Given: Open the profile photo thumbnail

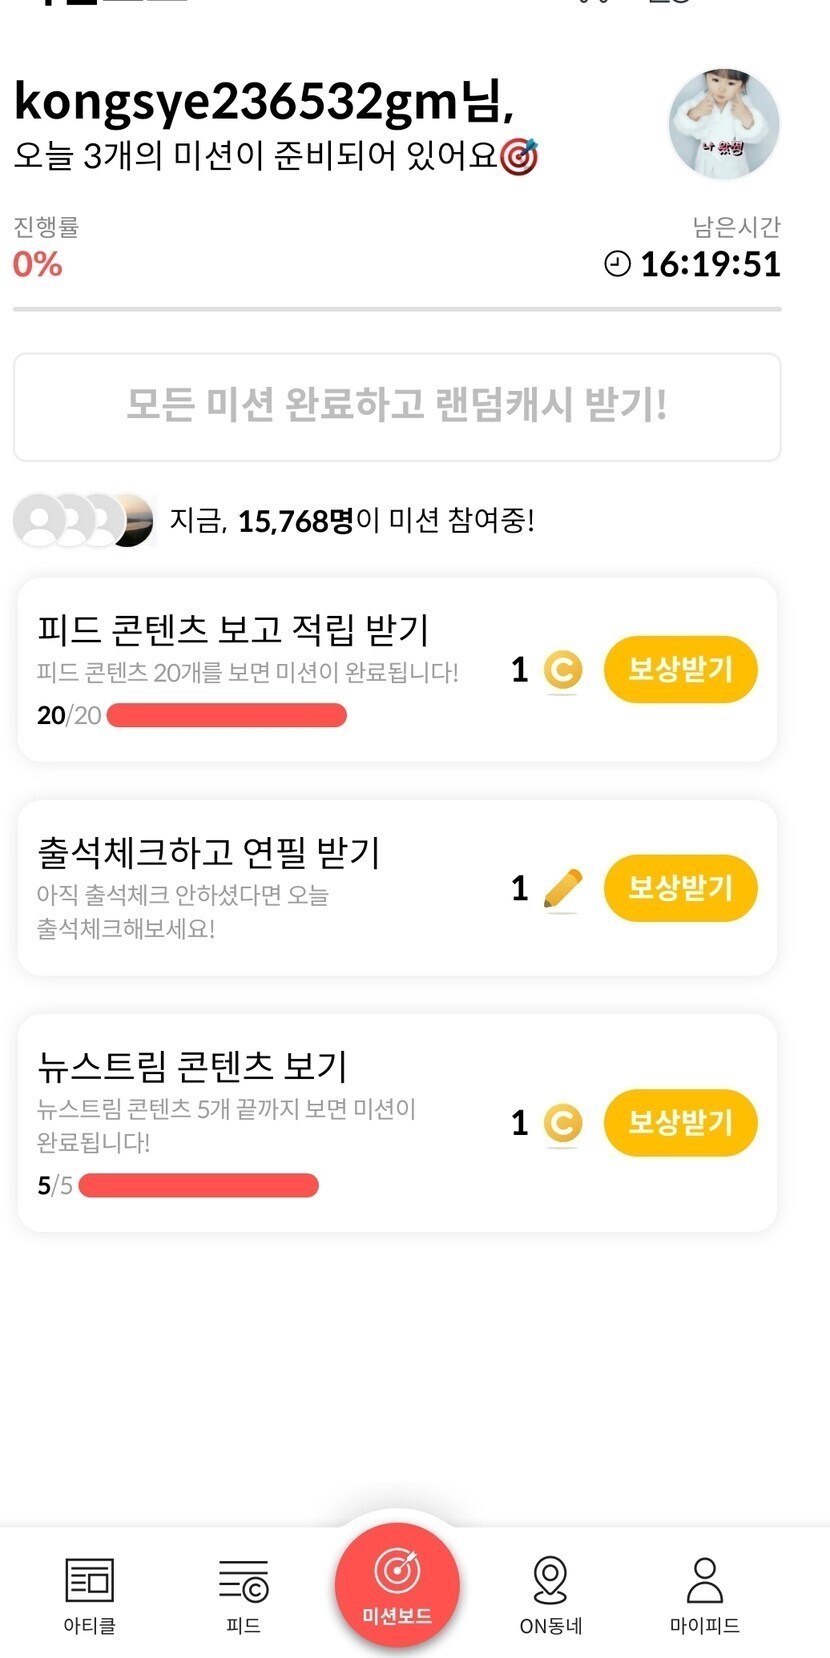Looking at the screenshot, I should pyautogui.click(x=724, y=124).
